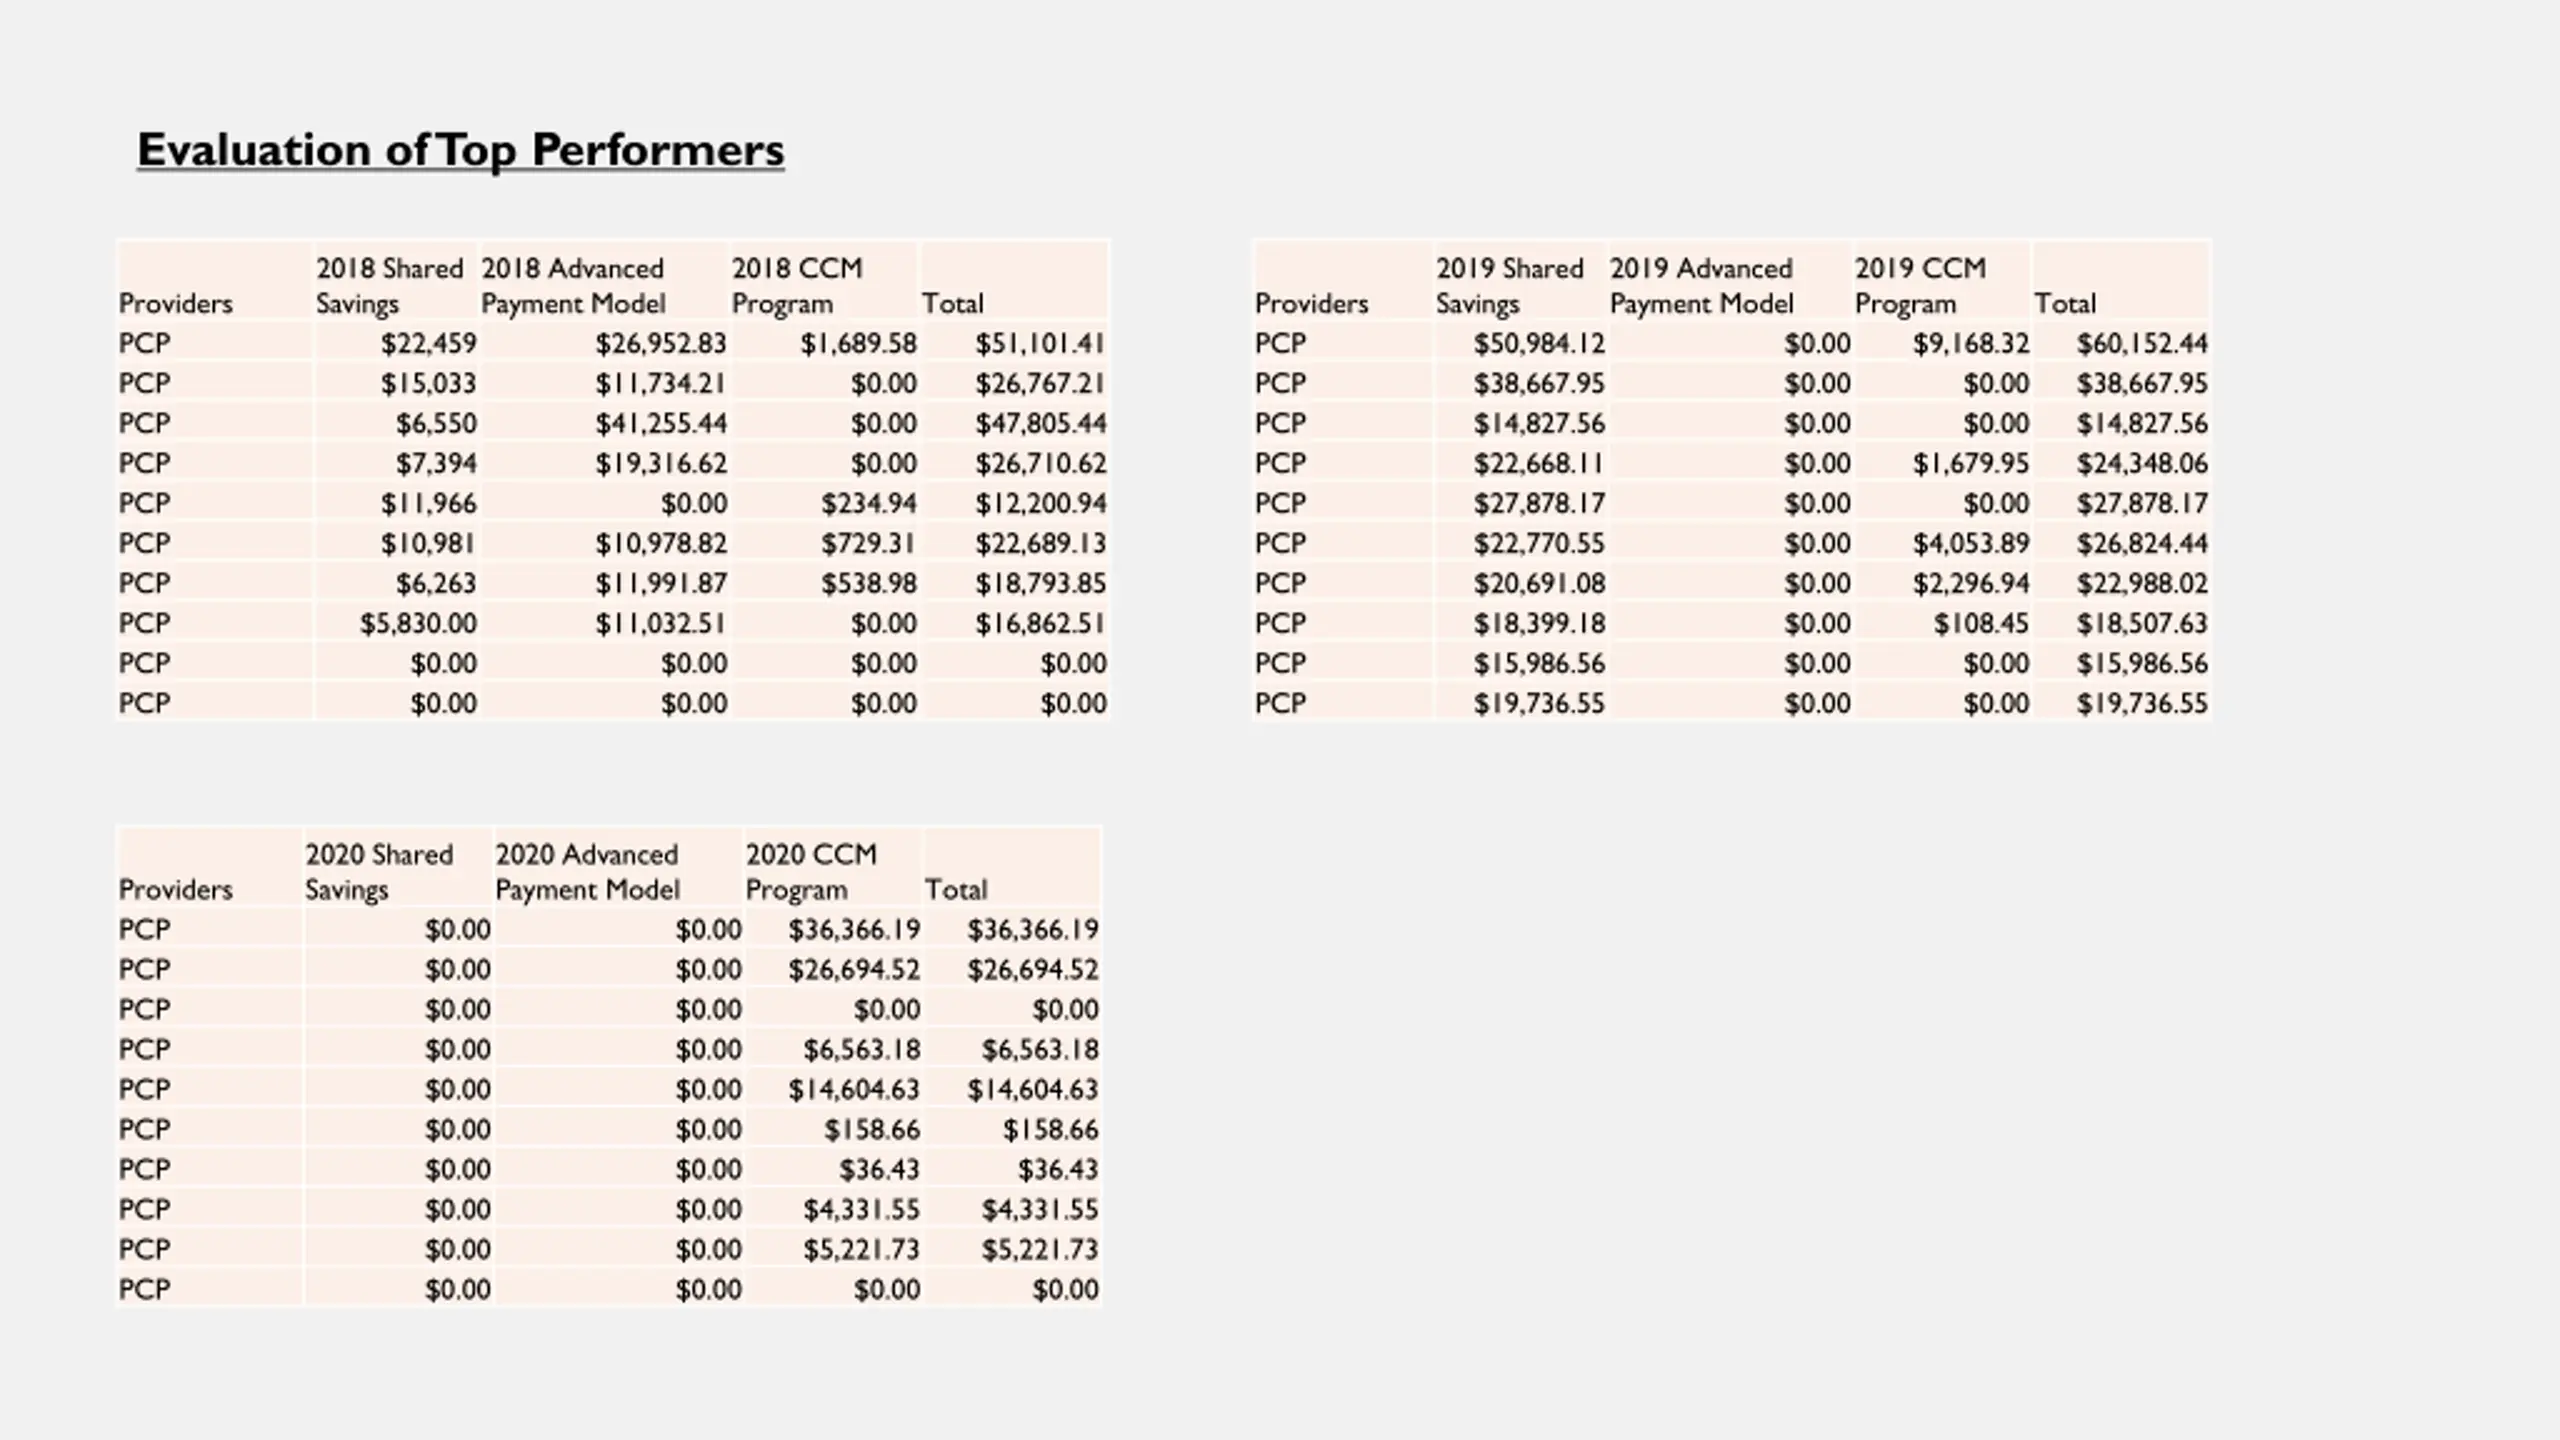
Task: Select the $36,366.19 CCM Program cell
Action: tap(854, 929)
